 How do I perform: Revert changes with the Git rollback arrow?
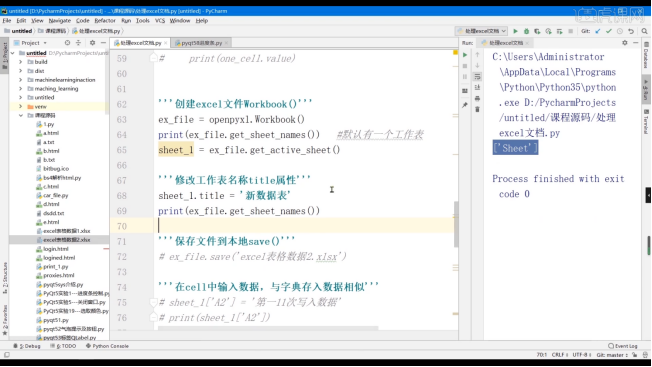click(x=631, y=31)
